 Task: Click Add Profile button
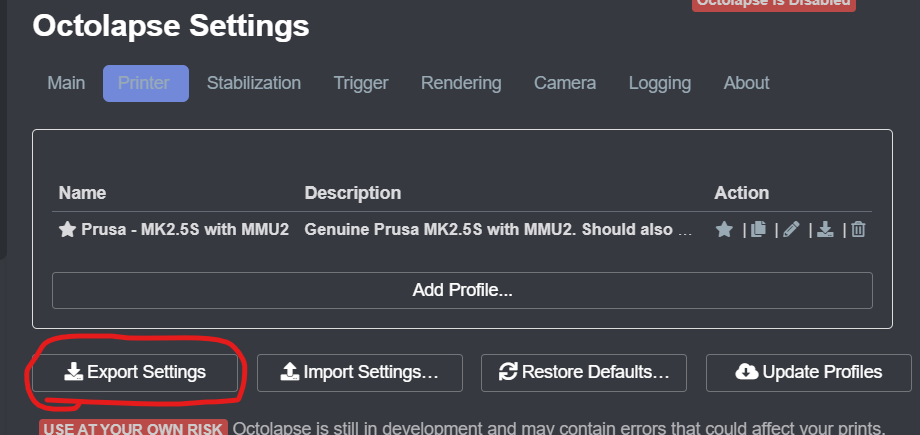462,291
